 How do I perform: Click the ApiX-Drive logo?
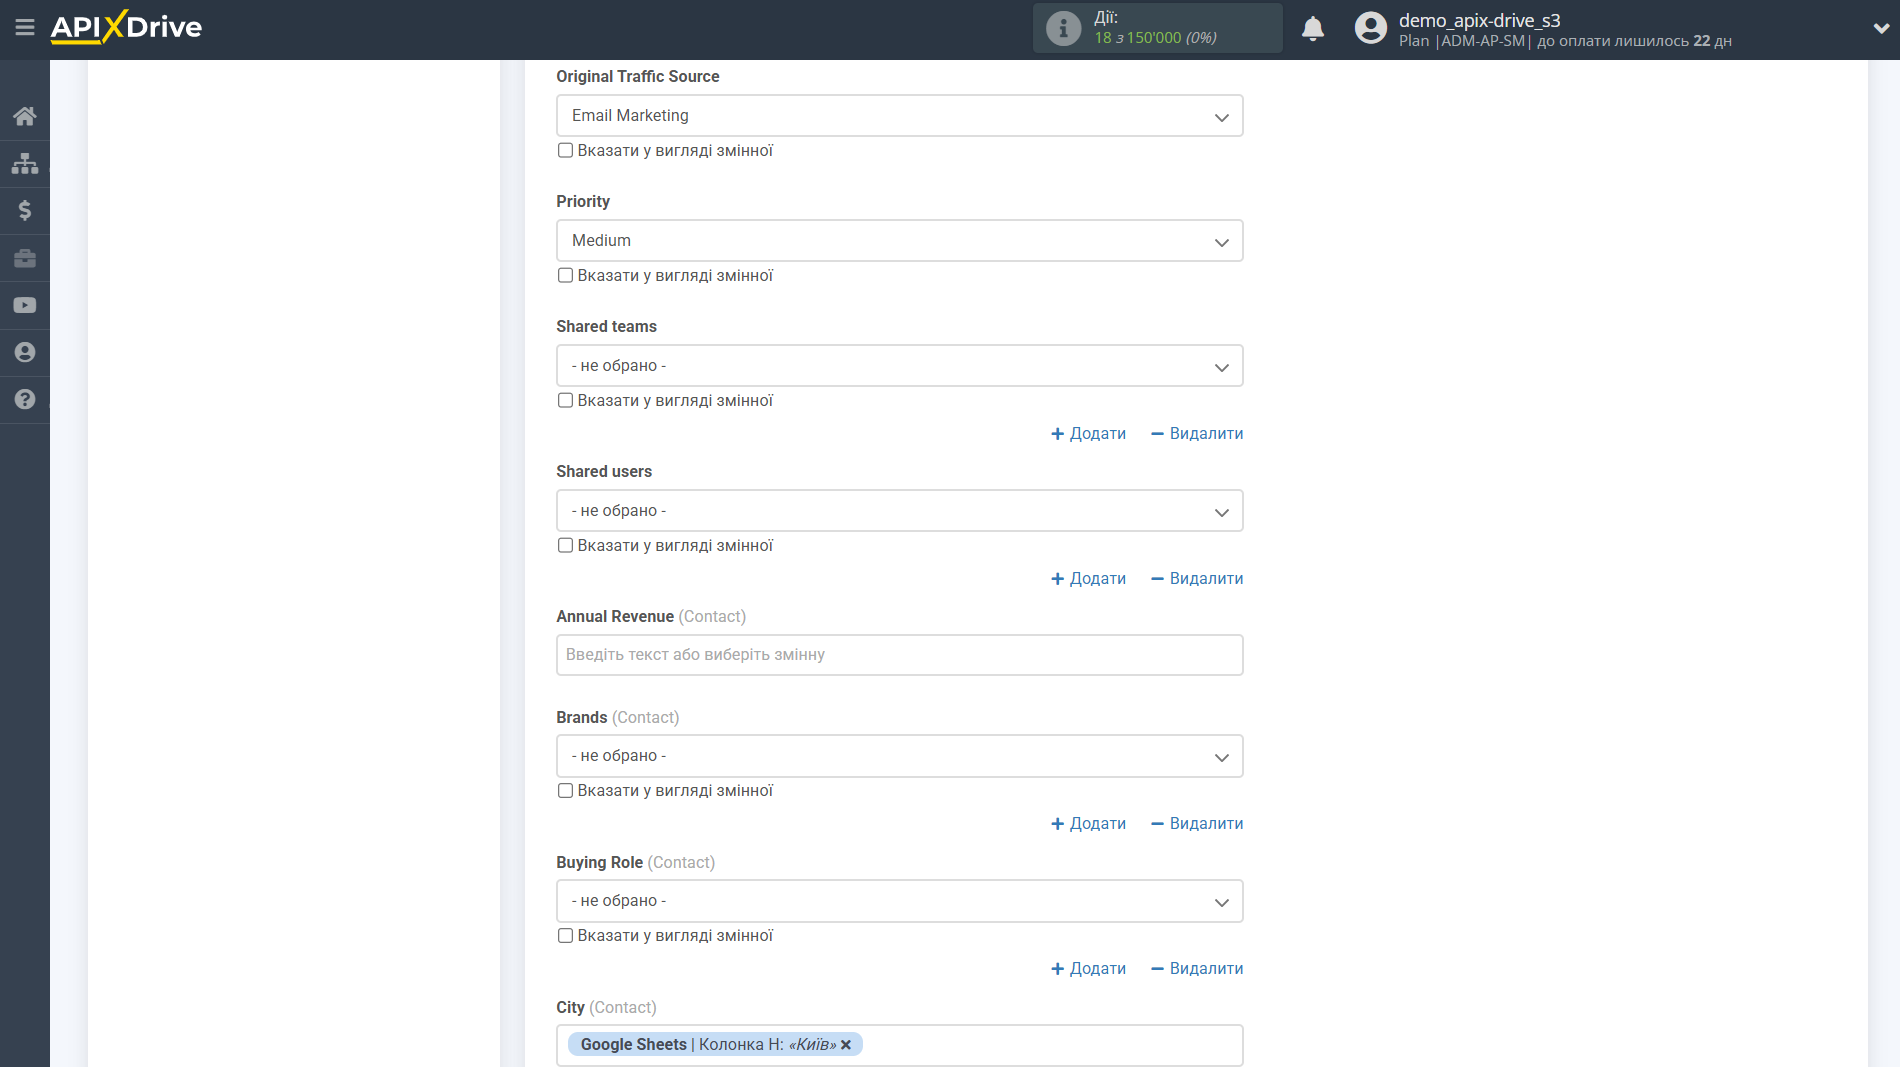pos(126,27)
